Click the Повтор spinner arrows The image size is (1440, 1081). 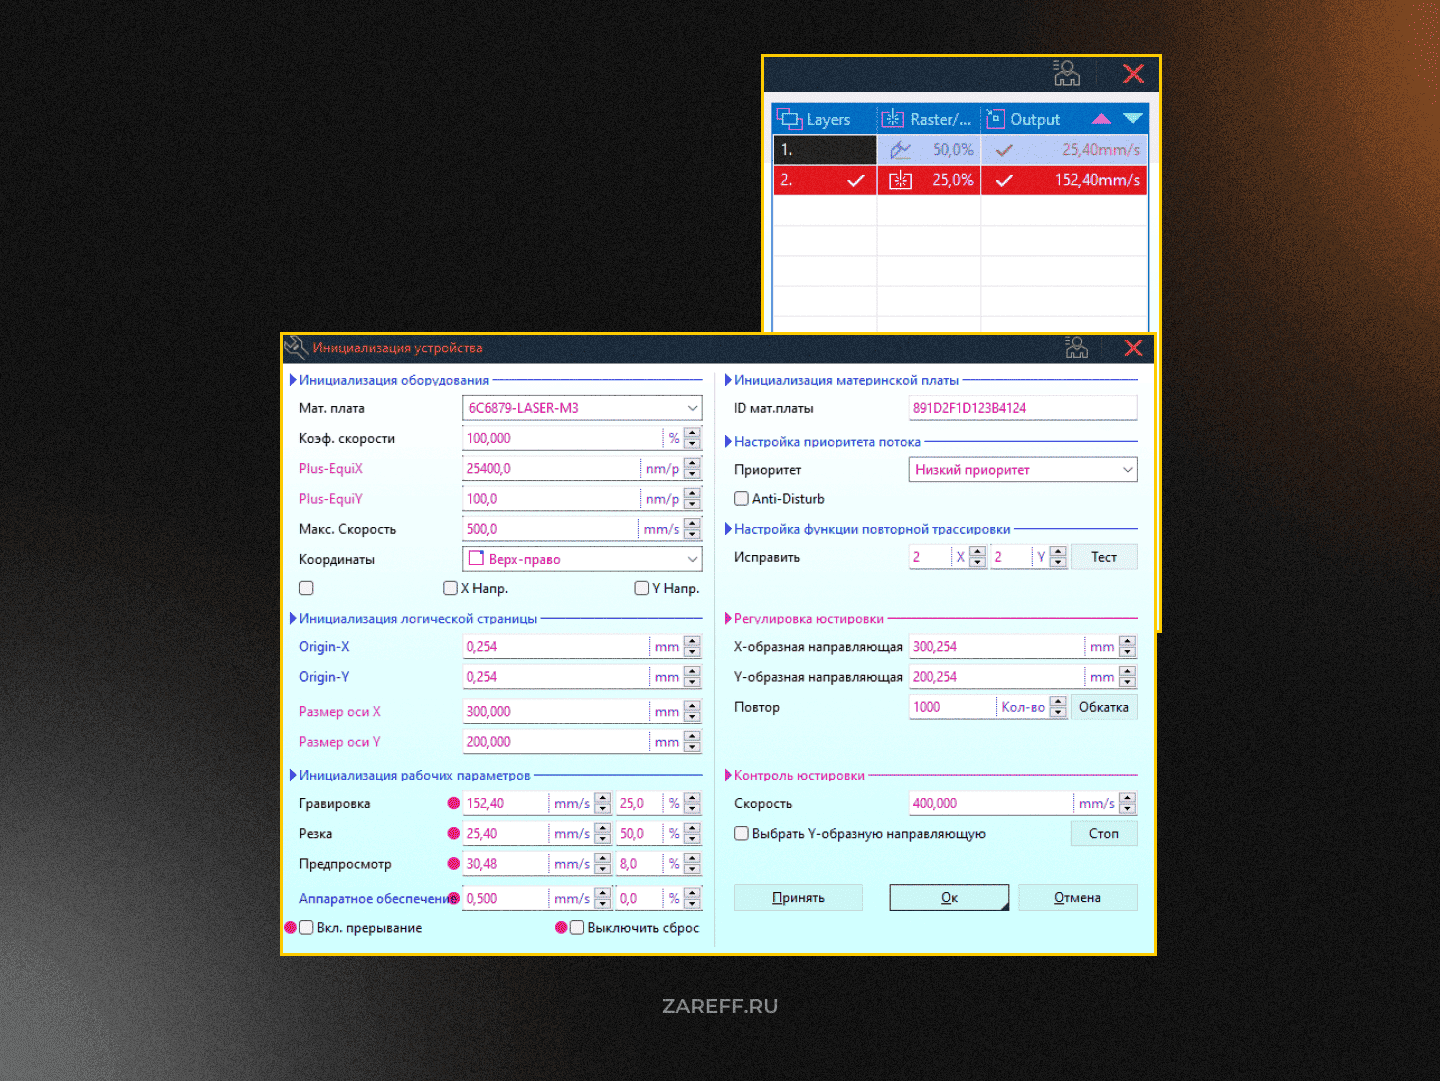point(1058,707)
